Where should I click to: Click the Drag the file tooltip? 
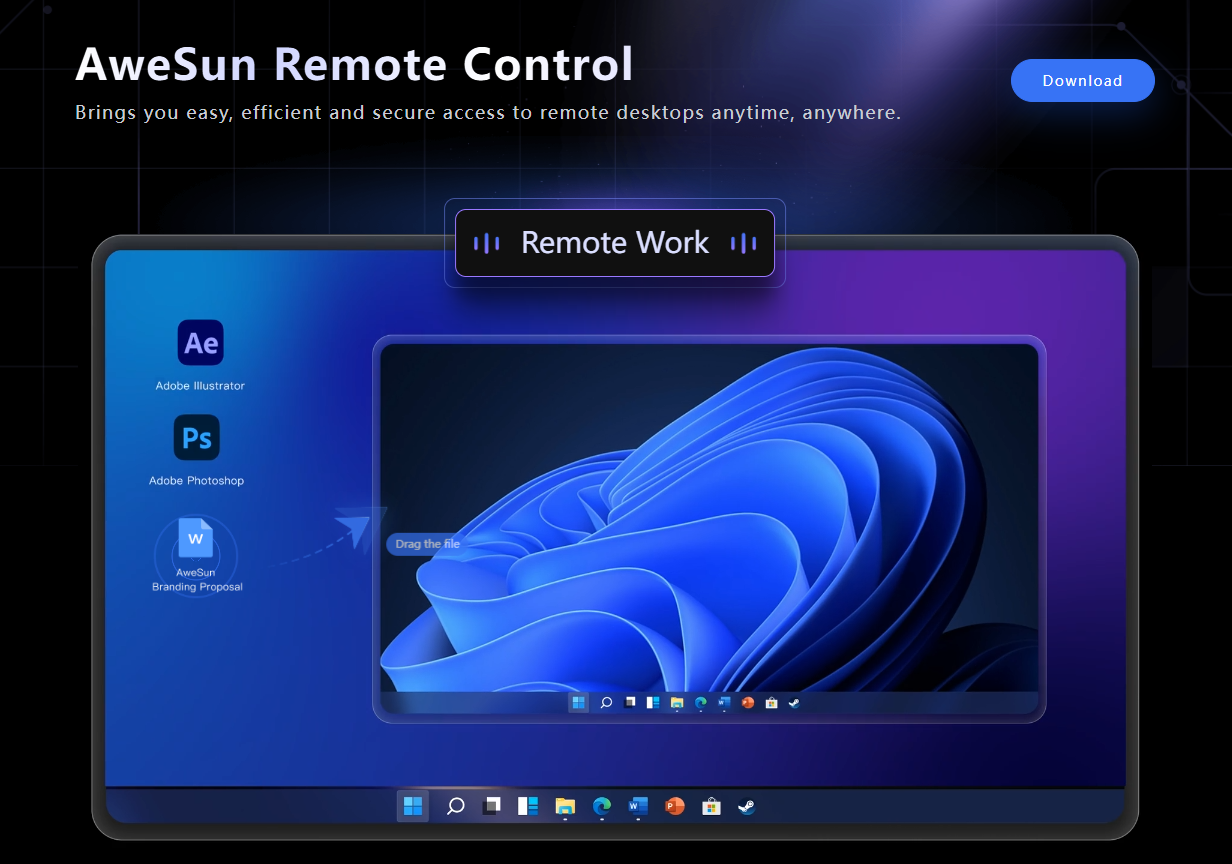[428, 544]
